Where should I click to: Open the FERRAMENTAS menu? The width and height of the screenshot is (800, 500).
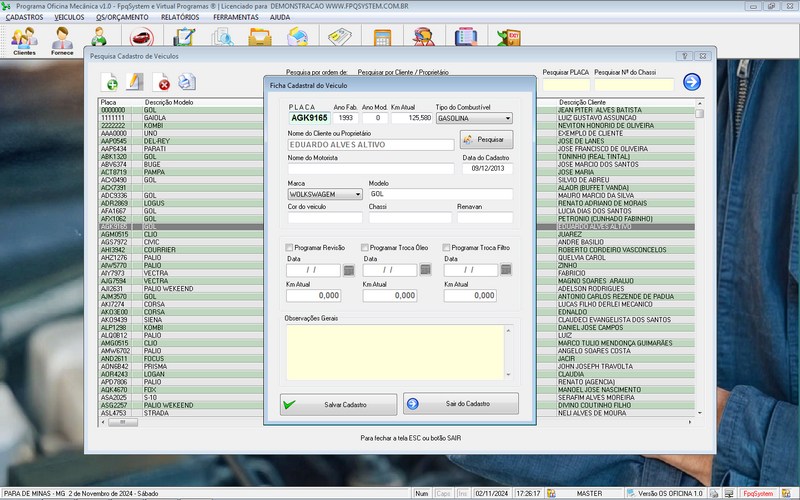(235, 17)
